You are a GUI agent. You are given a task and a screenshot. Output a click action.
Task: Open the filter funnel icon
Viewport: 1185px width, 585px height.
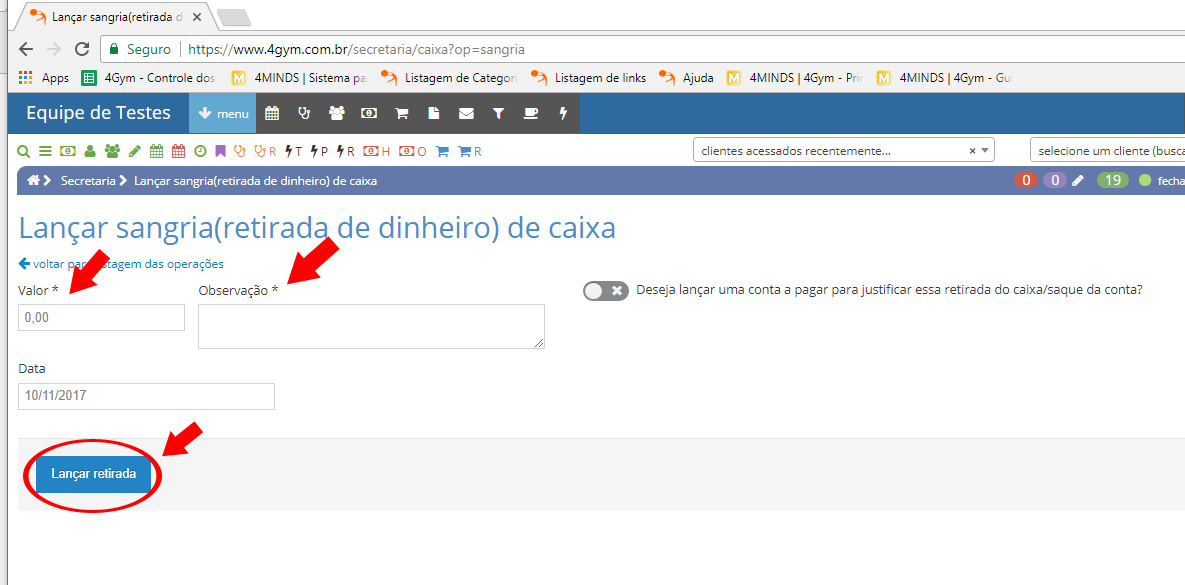(x=498, y=114)
